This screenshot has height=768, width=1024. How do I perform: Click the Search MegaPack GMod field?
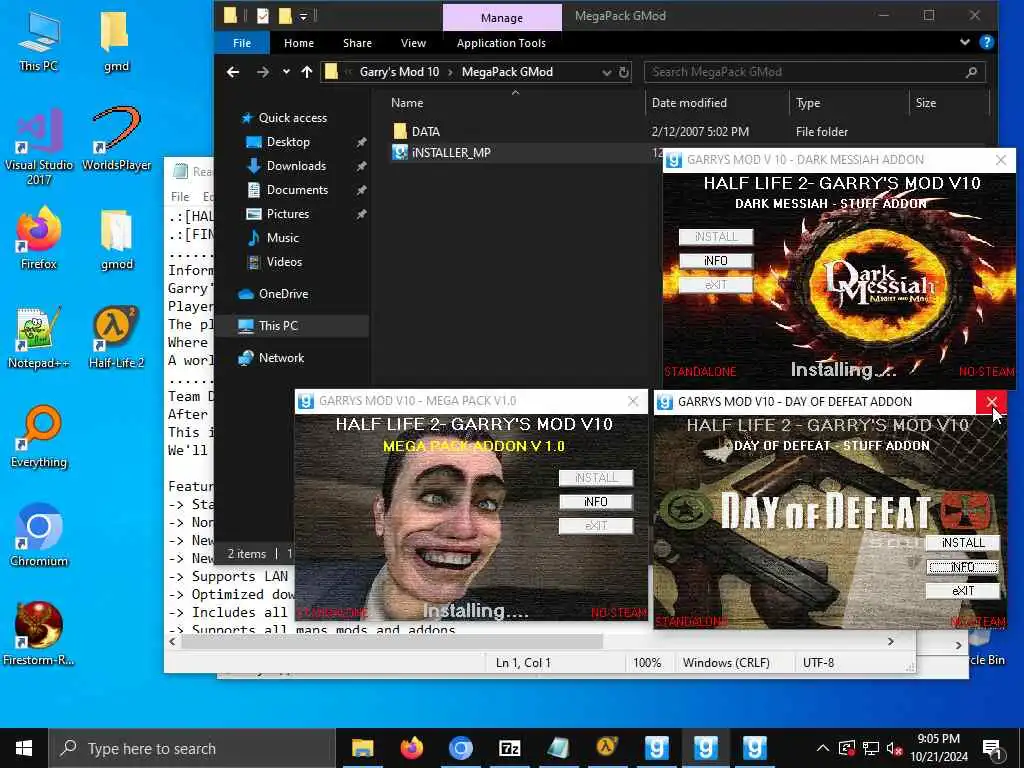pos(814,72)
